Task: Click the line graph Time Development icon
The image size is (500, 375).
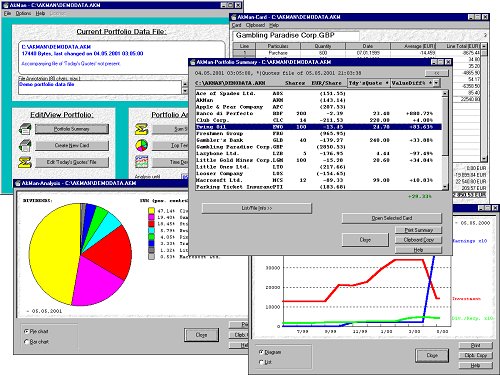Action: (141, 162)
